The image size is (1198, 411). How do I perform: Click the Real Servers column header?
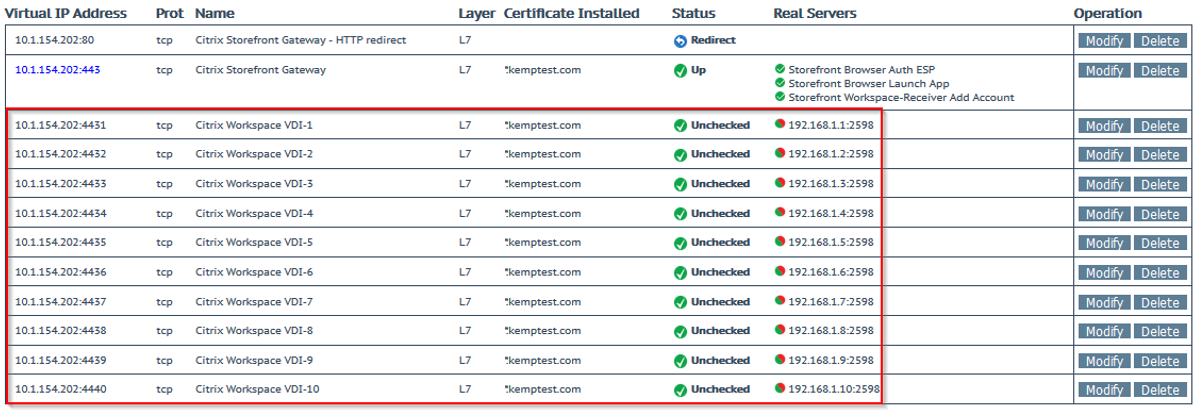click(x=814, y=14)
